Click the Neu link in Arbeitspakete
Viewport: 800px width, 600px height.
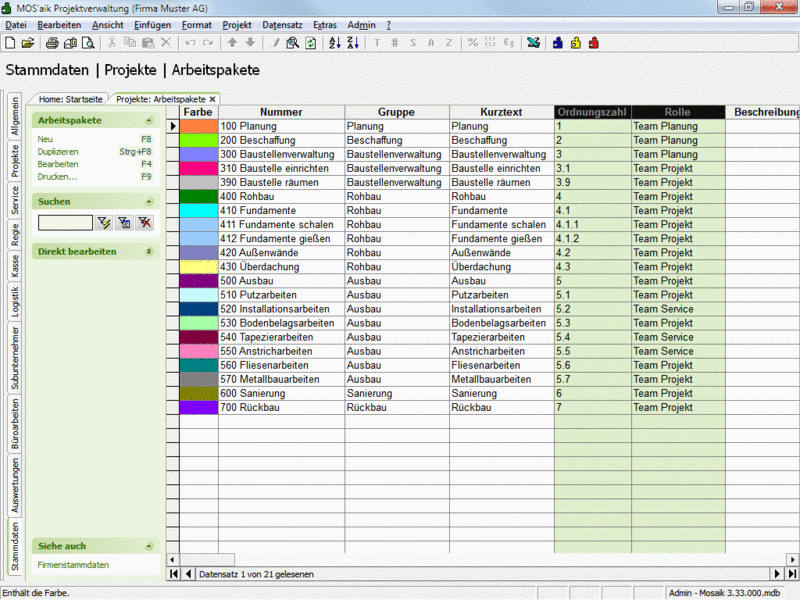45,139
